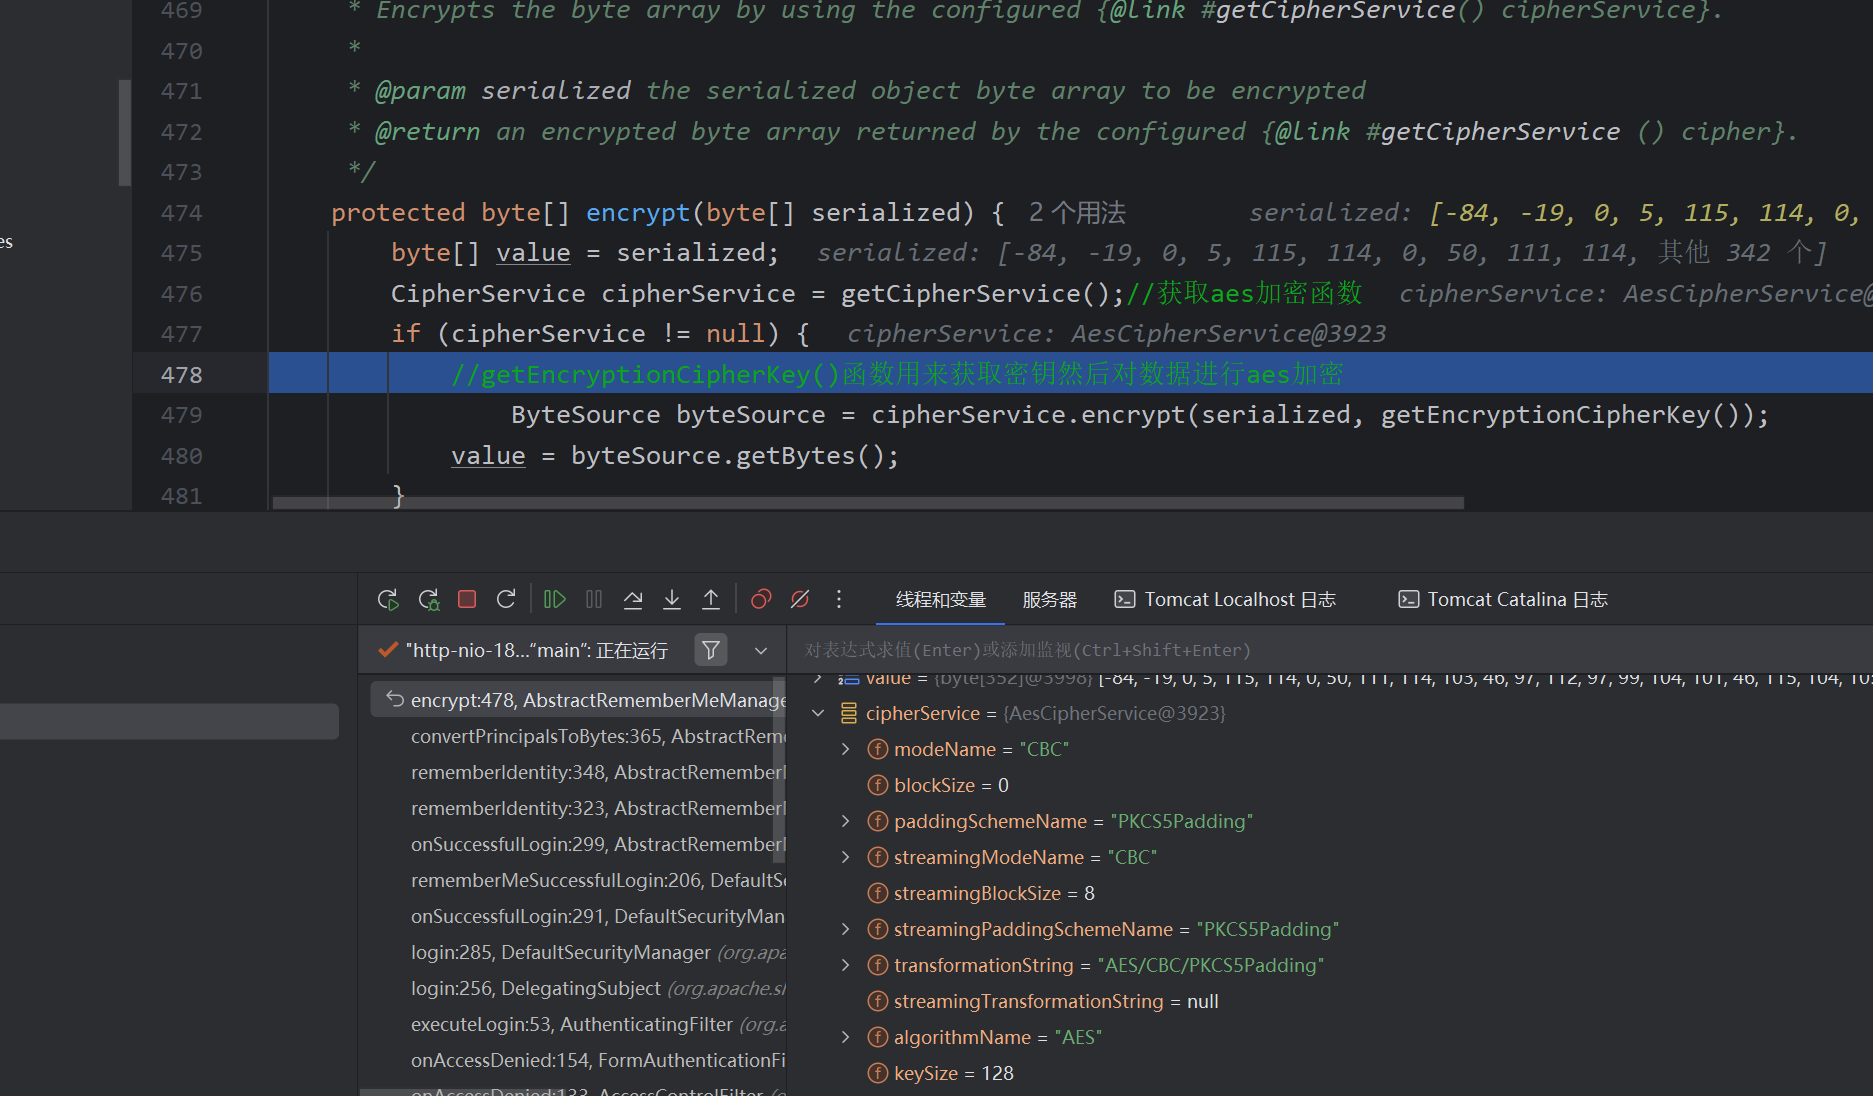Expand the paddingSchemeName field
The height and width of the screenshot is (1096, 1873).
(846, 821)
